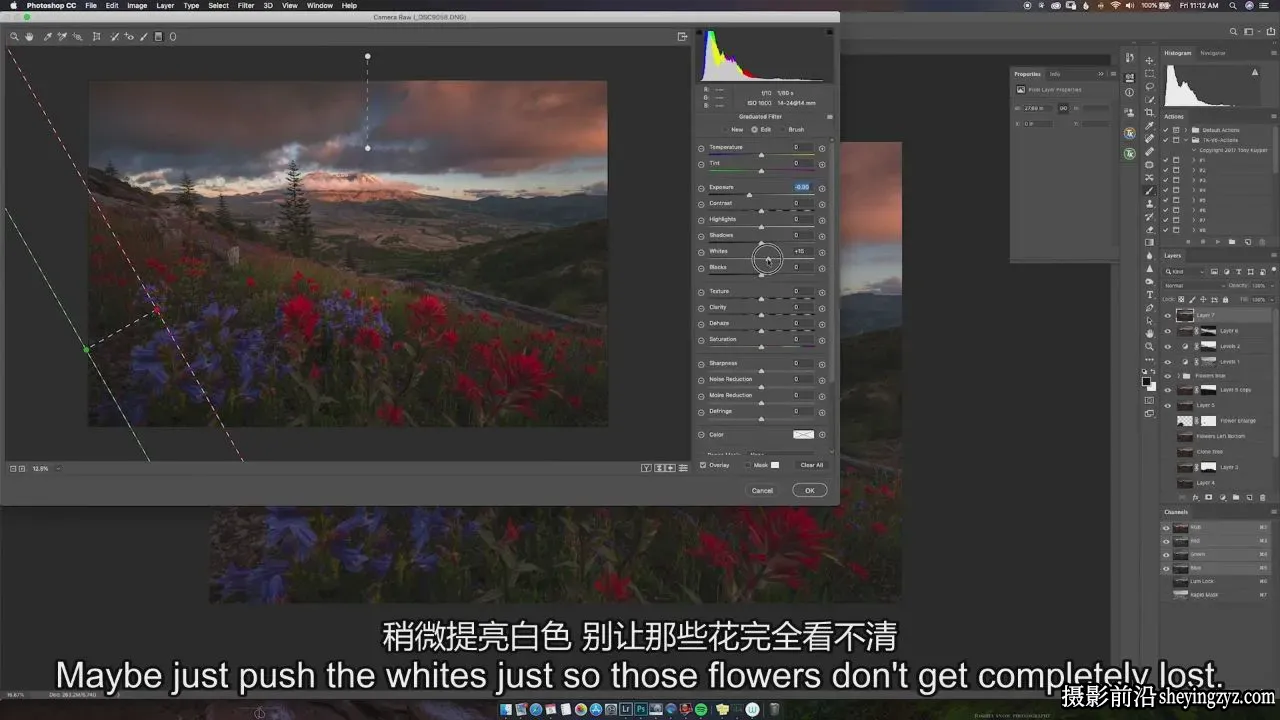The height and width of the screenshot is (720, 1280).
Task: Increase Whites using its plus icon
Action: [822, 252]
